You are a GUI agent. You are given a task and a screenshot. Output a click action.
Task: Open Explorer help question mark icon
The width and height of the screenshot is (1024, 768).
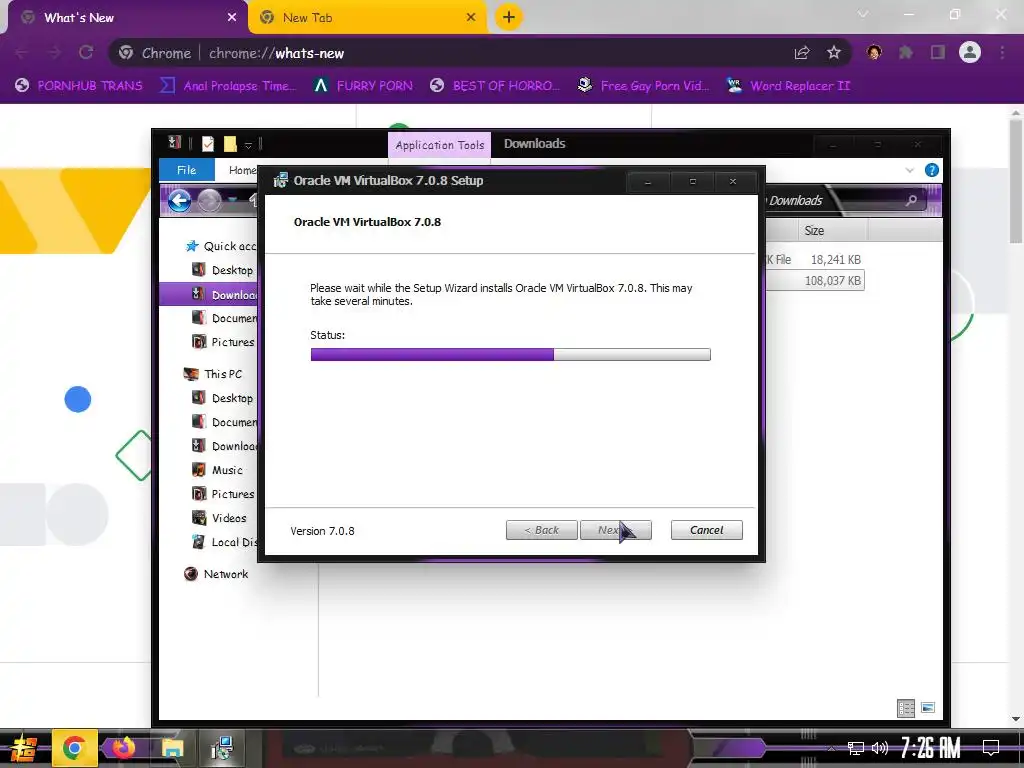932,170
